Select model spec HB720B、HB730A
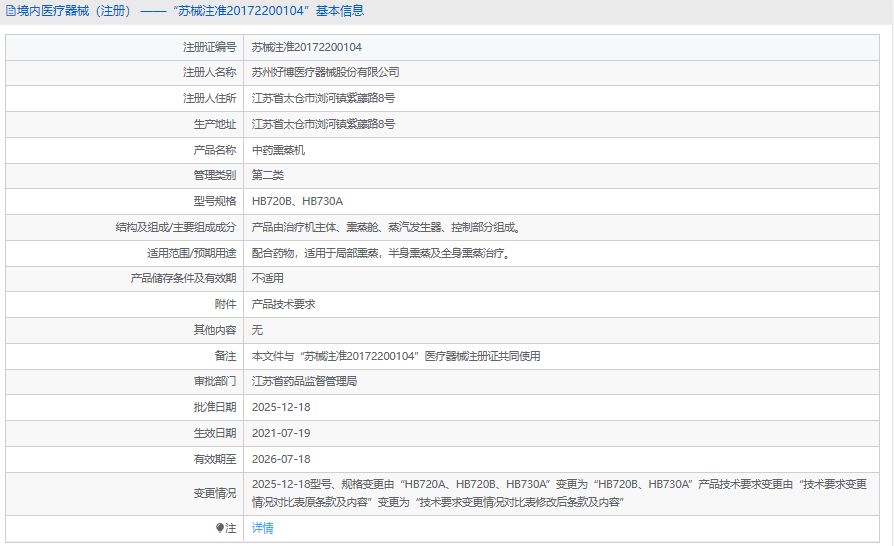The image size is (894, 546). point(297,201)
